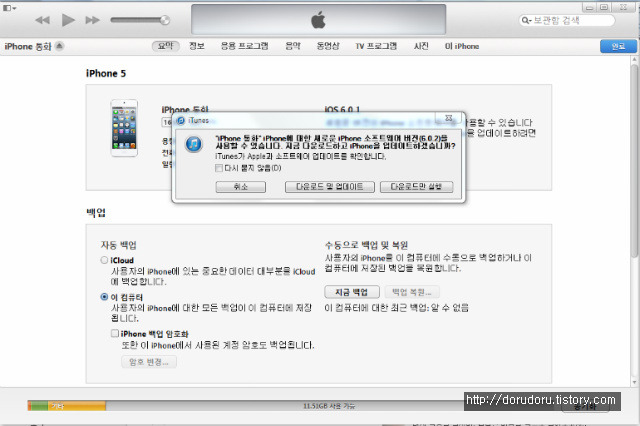
Task: Eject the iPhone using the eject icon
Action: click(x=60, y=46)
